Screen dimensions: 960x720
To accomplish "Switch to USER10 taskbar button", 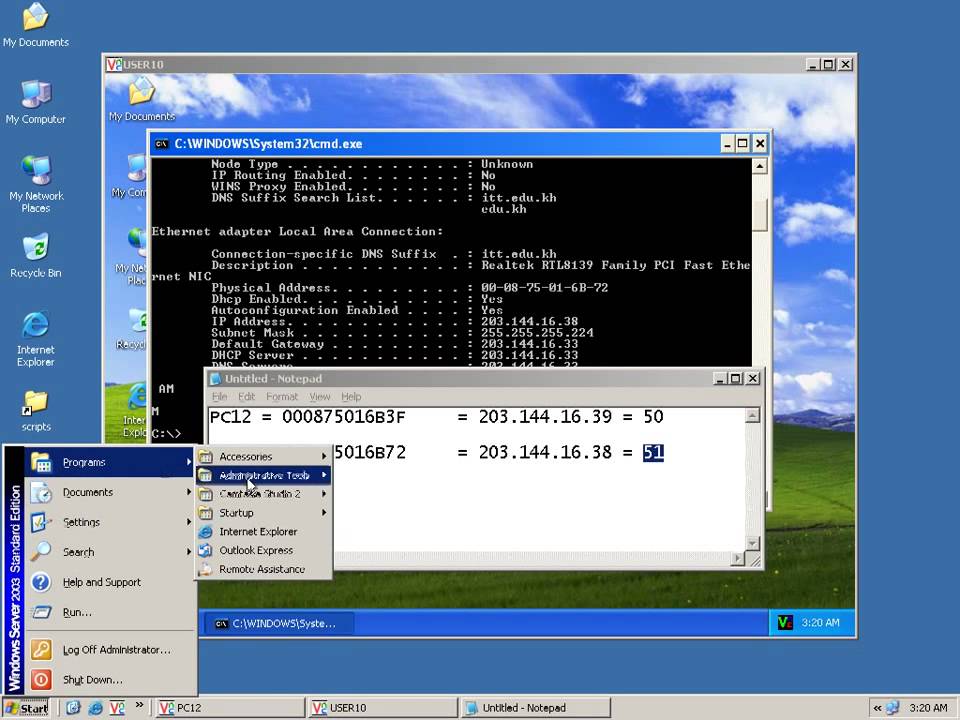I will pos(382,708).
